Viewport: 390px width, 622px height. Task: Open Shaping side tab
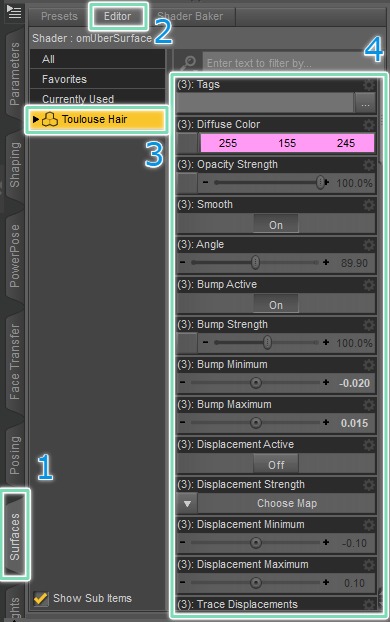pyautogui.click(x=15, y=165)
